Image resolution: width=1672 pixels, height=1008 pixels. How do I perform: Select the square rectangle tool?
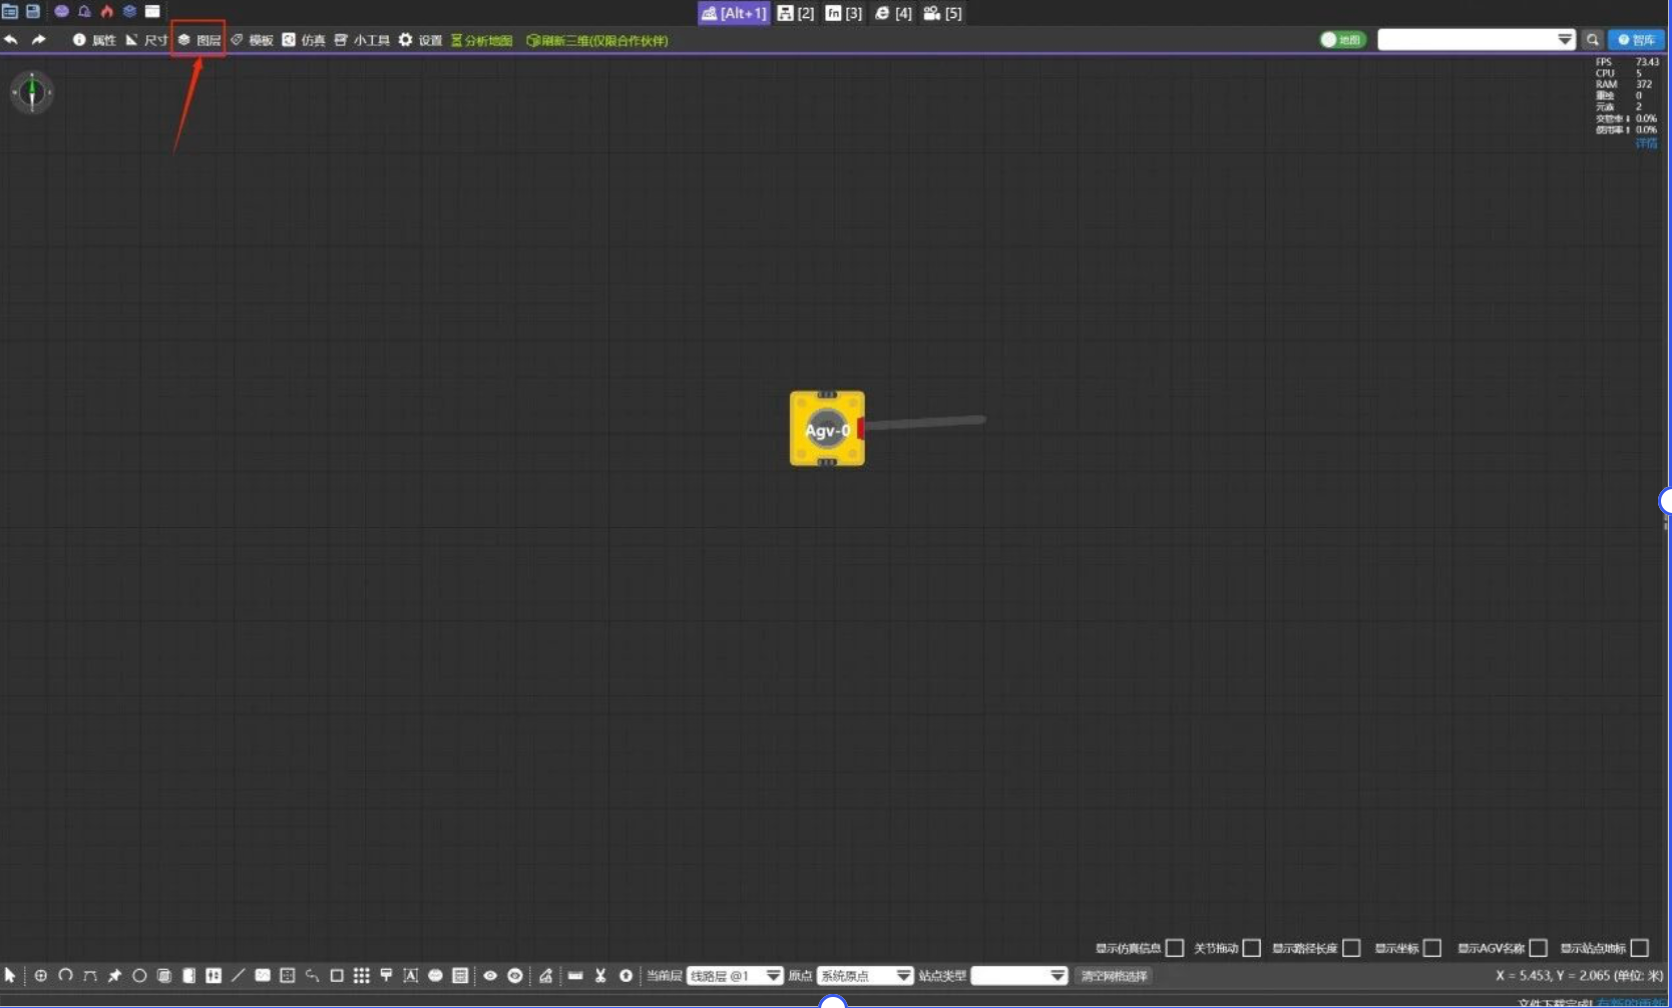pyautogui.click(x=336, y=975)
